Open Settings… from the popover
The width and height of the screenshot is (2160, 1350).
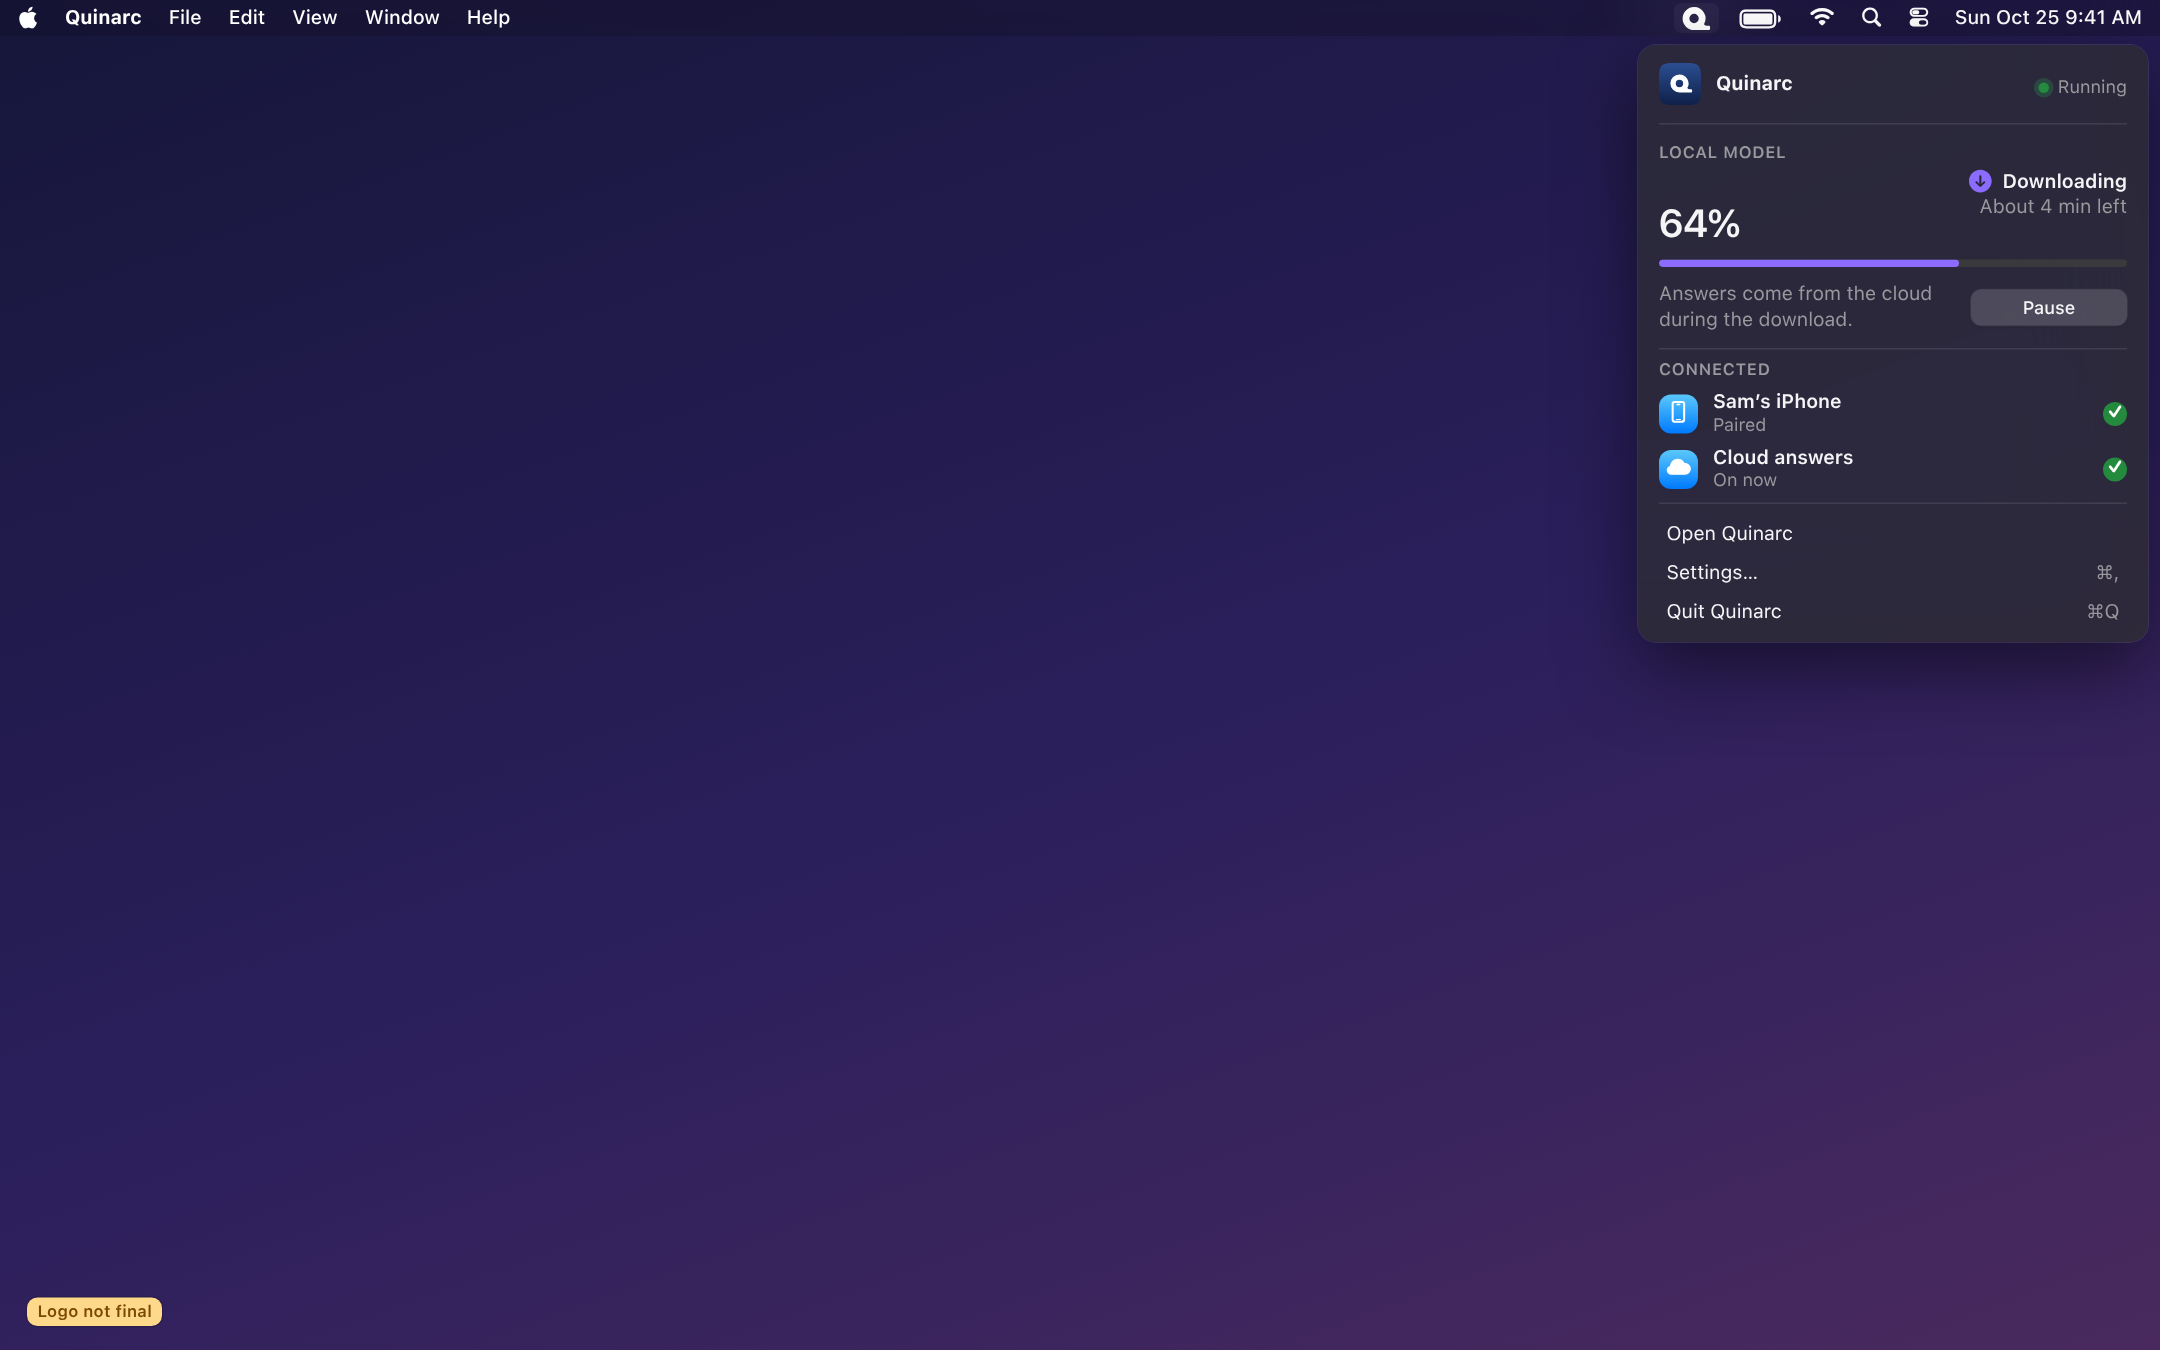[1892, 573]
